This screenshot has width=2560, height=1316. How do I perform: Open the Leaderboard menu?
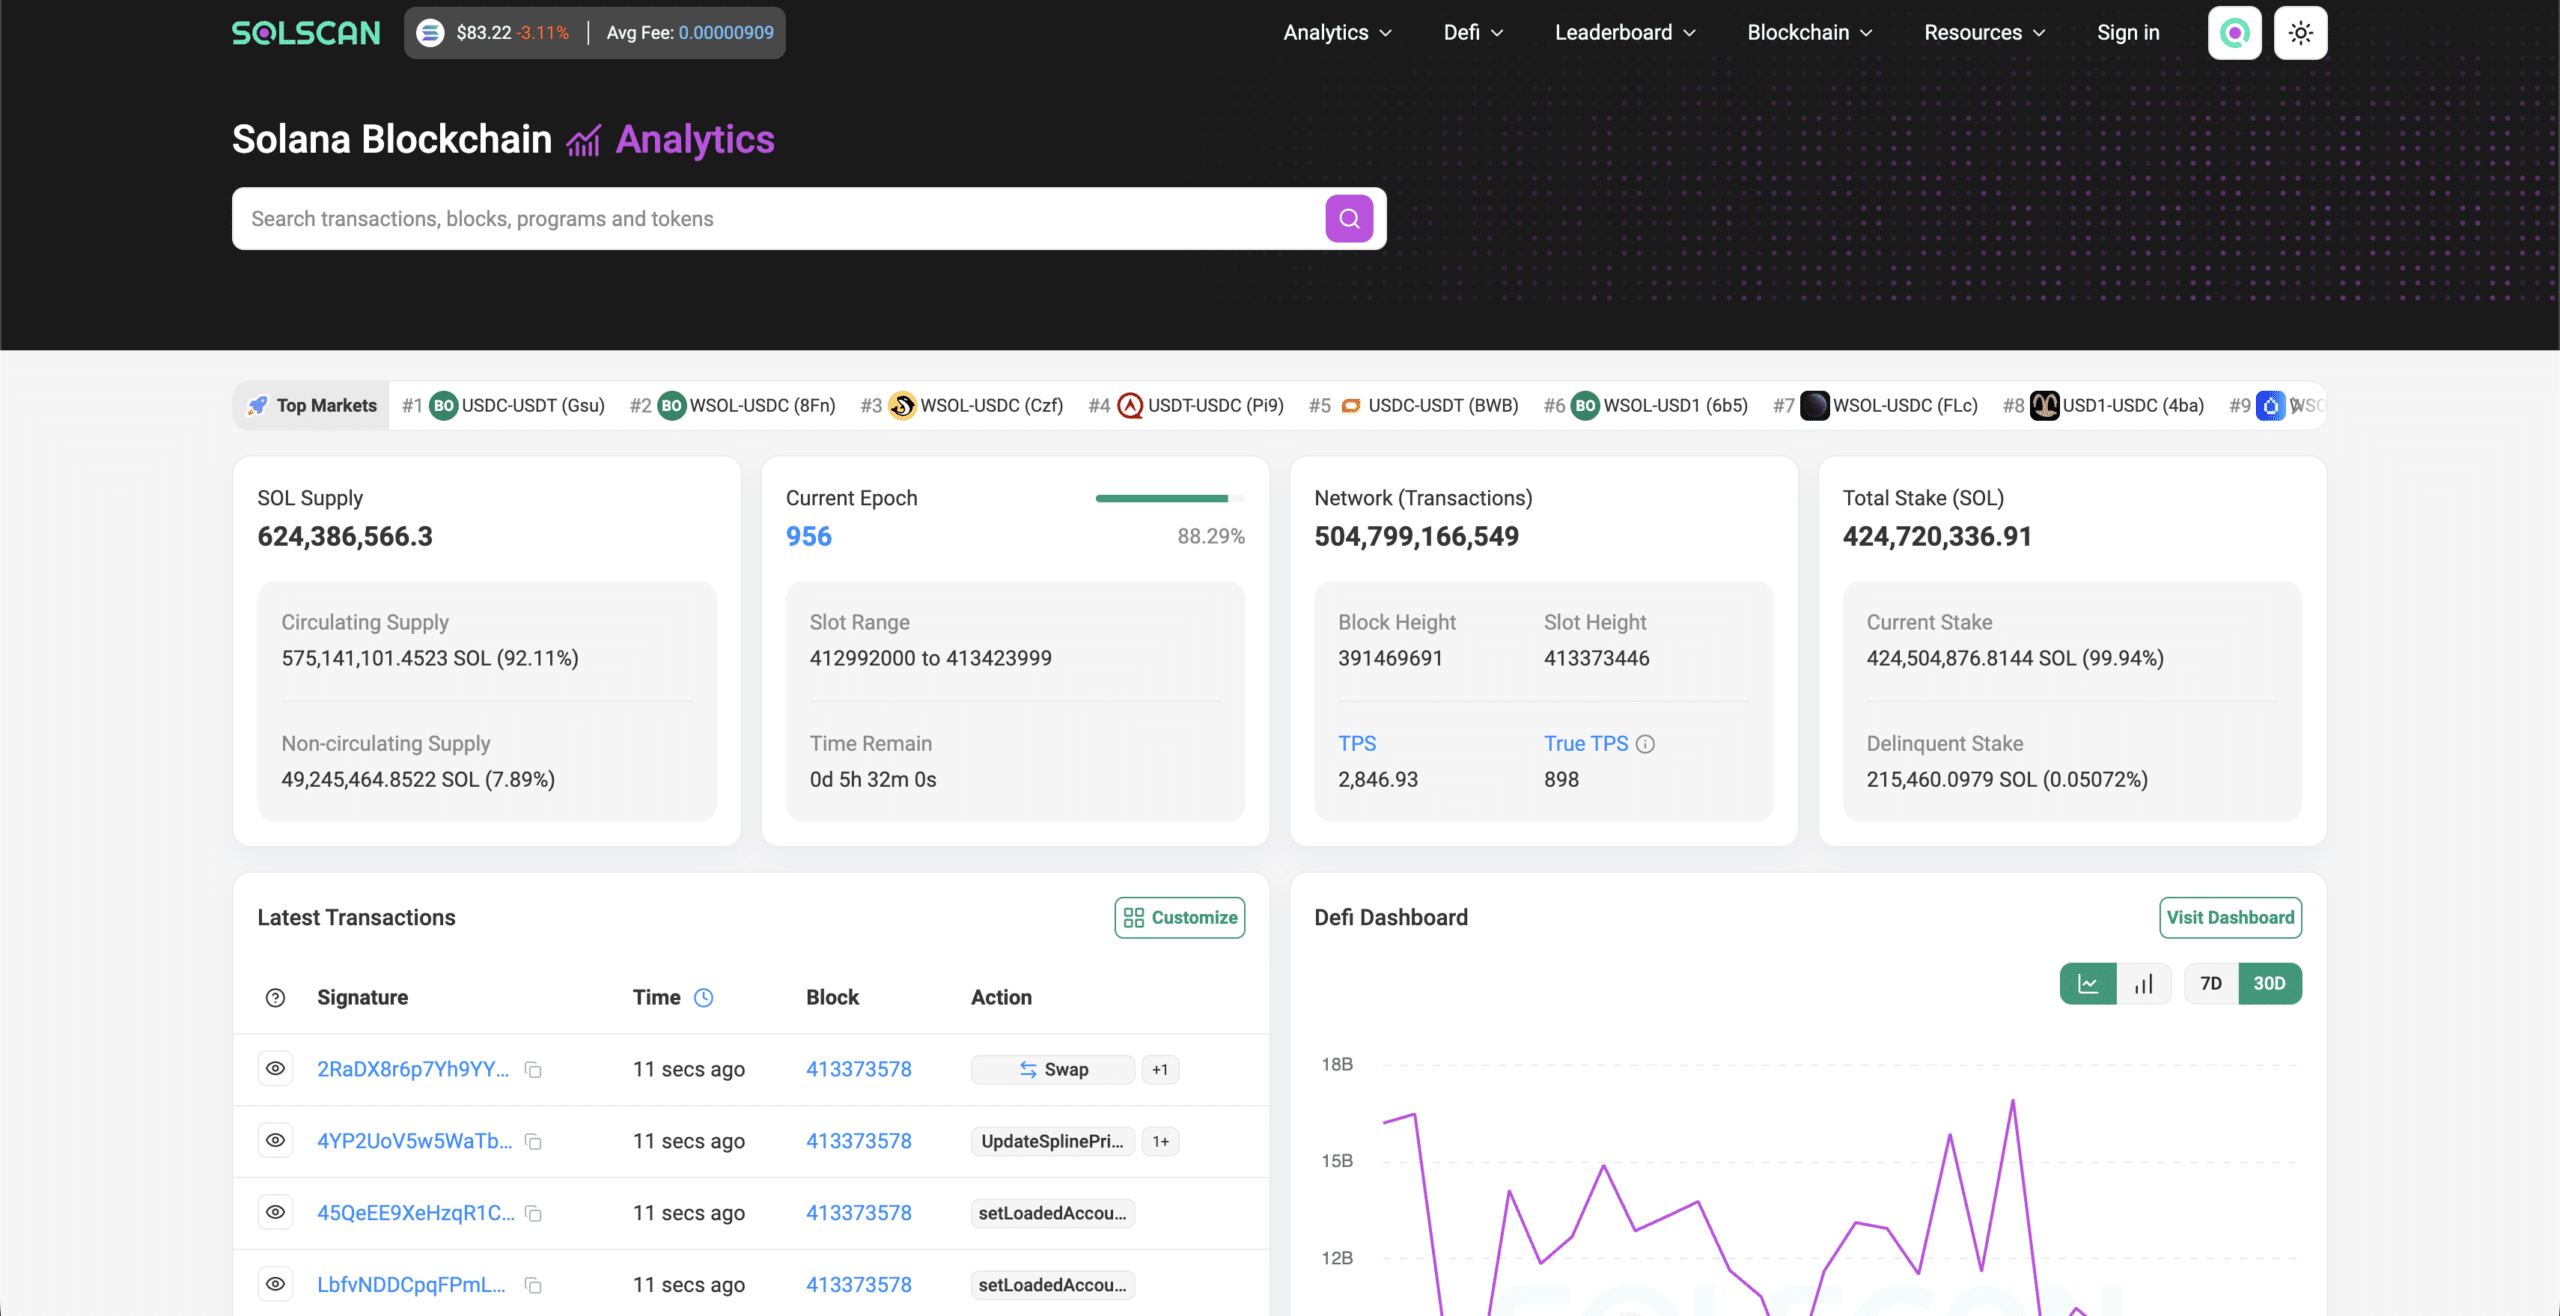coord(1623,32)
